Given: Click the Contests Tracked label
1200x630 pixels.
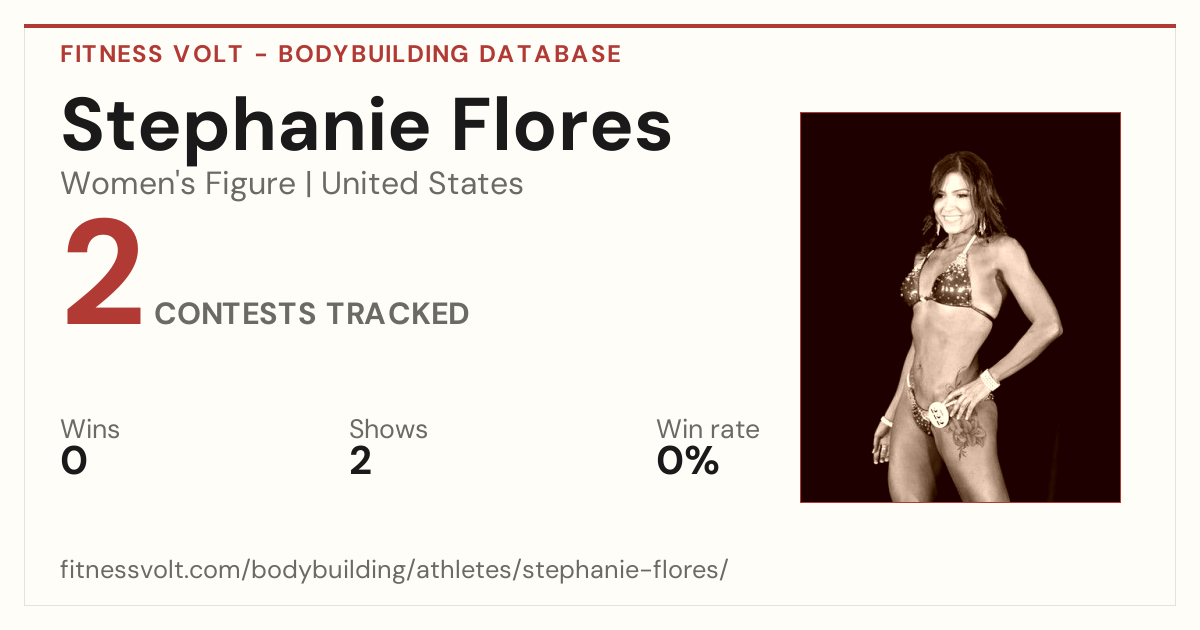Looking at the screenshot, I should 312,314.
